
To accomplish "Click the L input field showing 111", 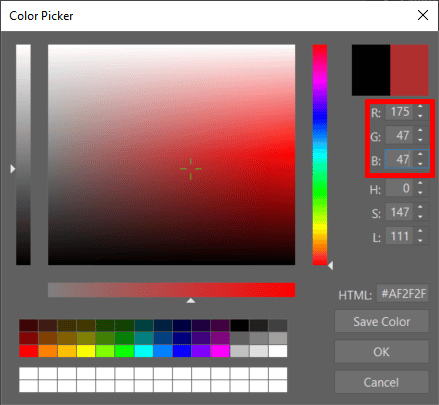I will pyautogui.click(x=399, y=236).
